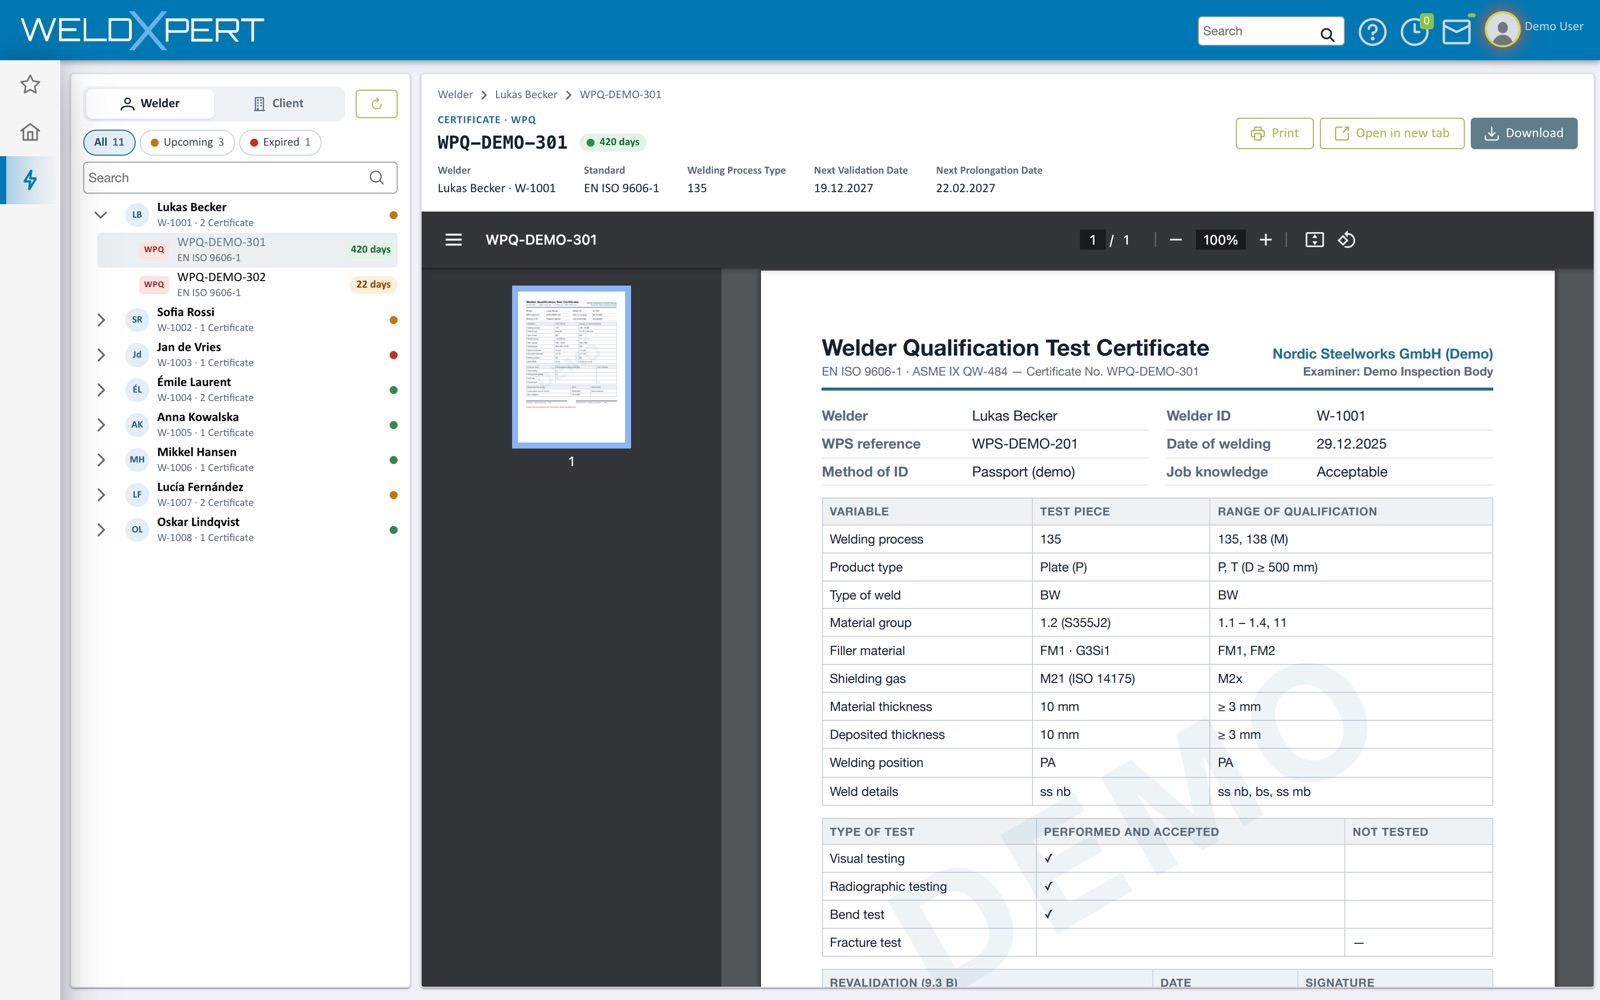Click PDF page number field
Image resolution: width=1600 pixels, height=1000 pixels.
point(1093,240)
